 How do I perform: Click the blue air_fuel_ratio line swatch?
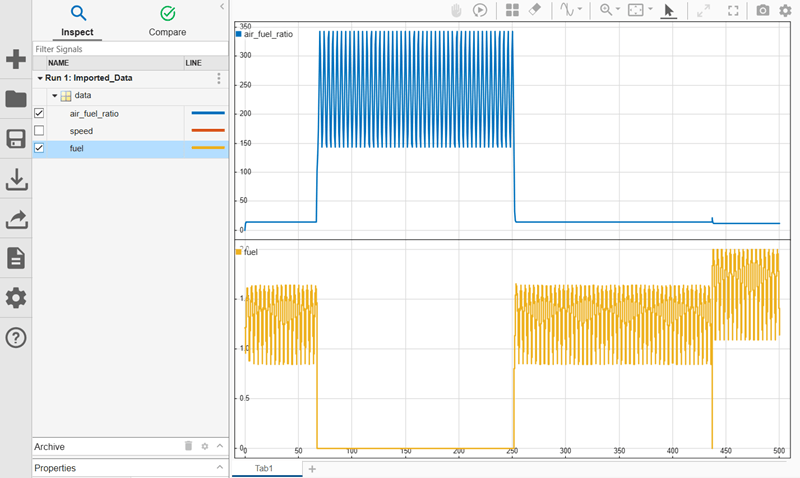tap(208, 113)
